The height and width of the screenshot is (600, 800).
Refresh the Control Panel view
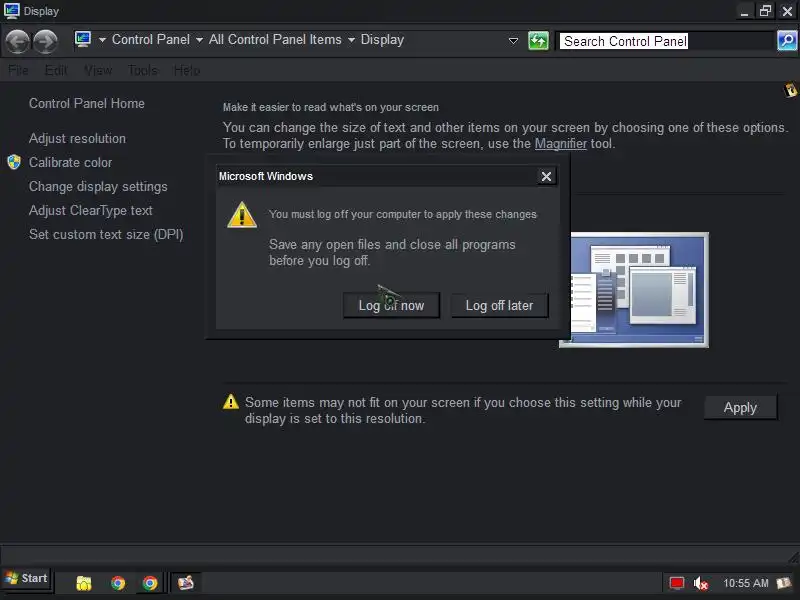(x=538, y=40)
